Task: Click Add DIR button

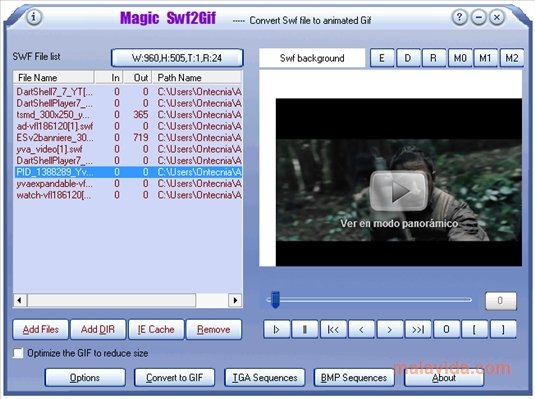Action: point(98,329)
